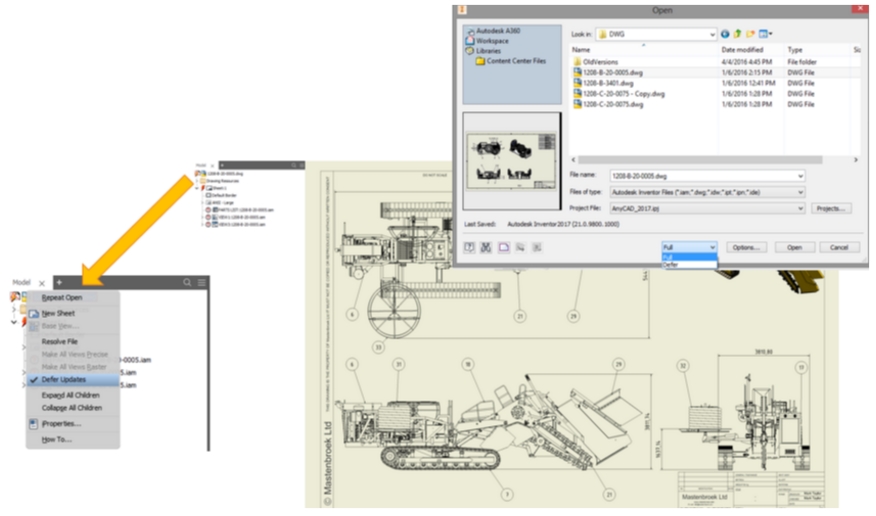Viewport: 876px width, 516px height.
Task: Click the plus icon in Model browser header
Action: [59, 283]
